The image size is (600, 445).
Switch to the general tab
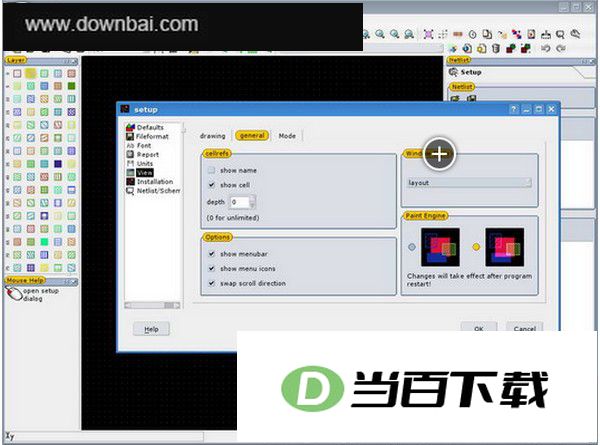(252, 135)
